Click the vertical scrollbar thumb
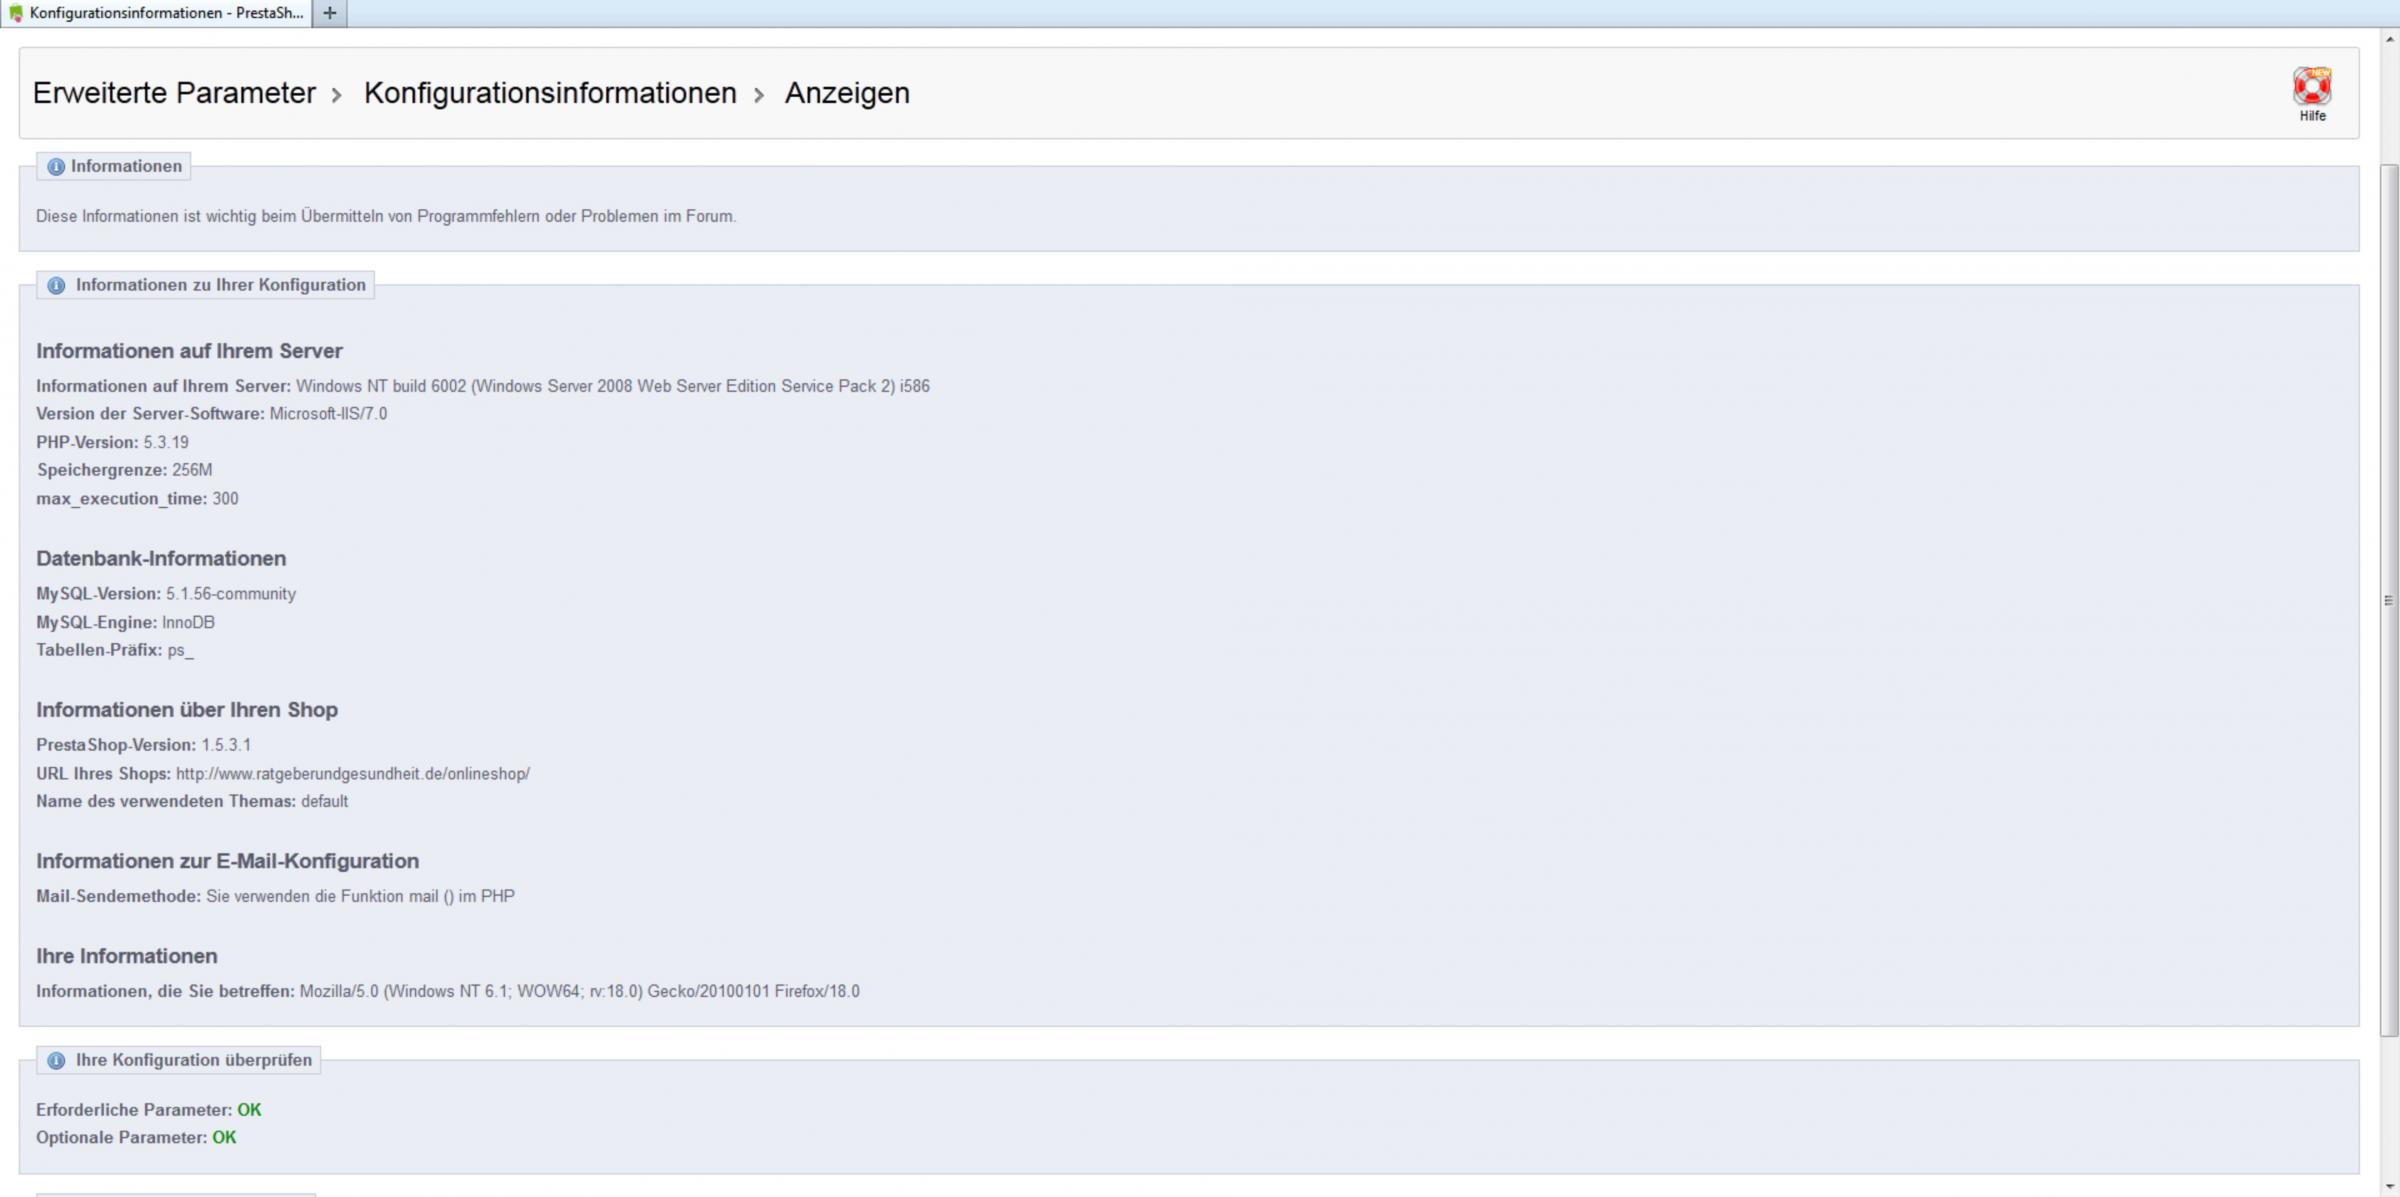2400x1197 pixels. click(x=2389, y=600)
